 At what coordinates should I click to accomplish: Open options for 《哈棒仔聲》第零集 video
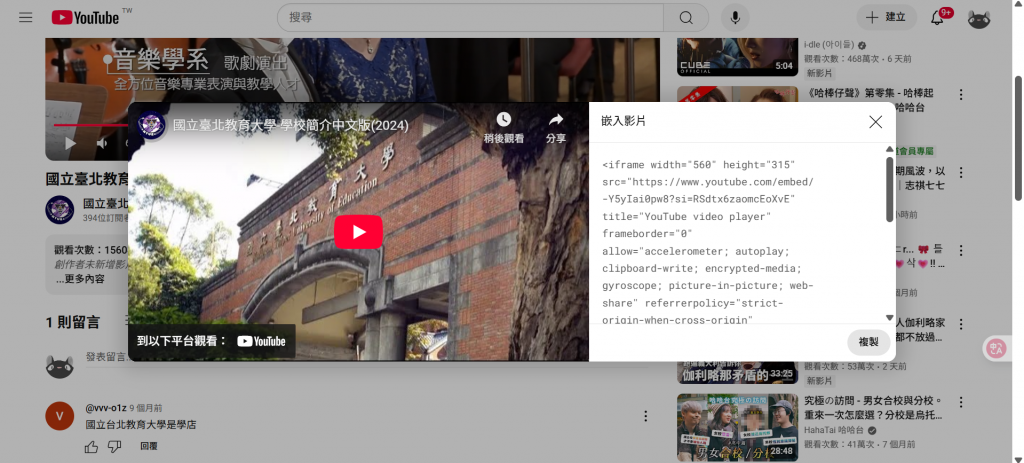tap(961, 94)
